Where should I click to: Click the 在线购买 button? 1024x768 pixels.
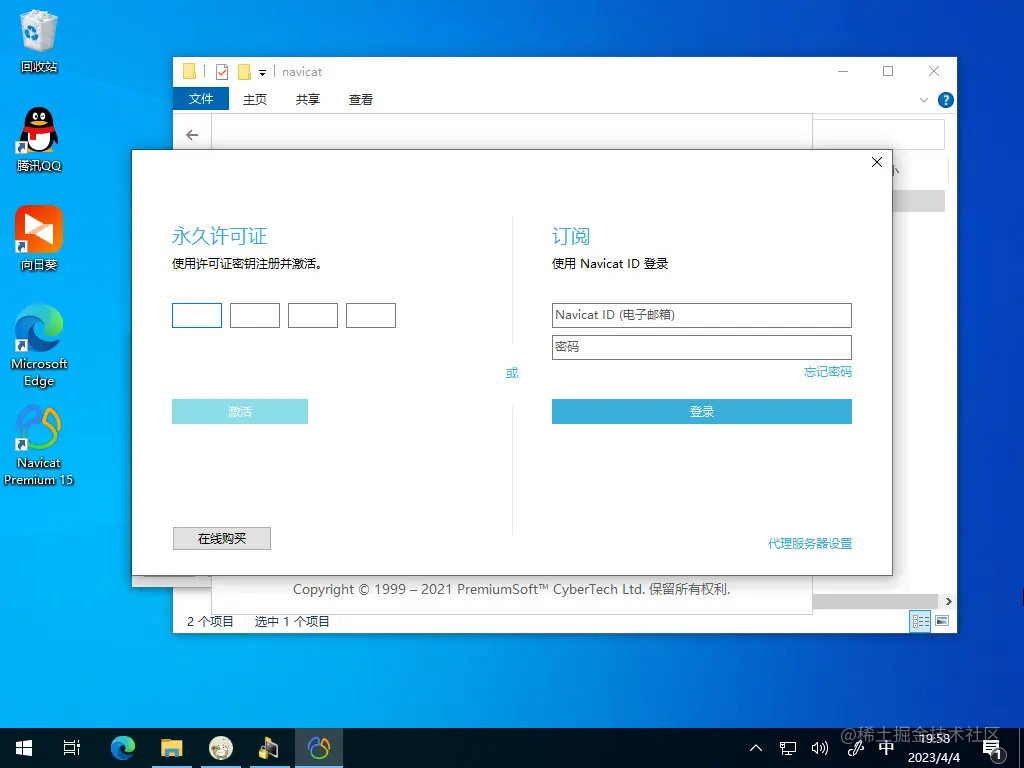pos(221,539)
